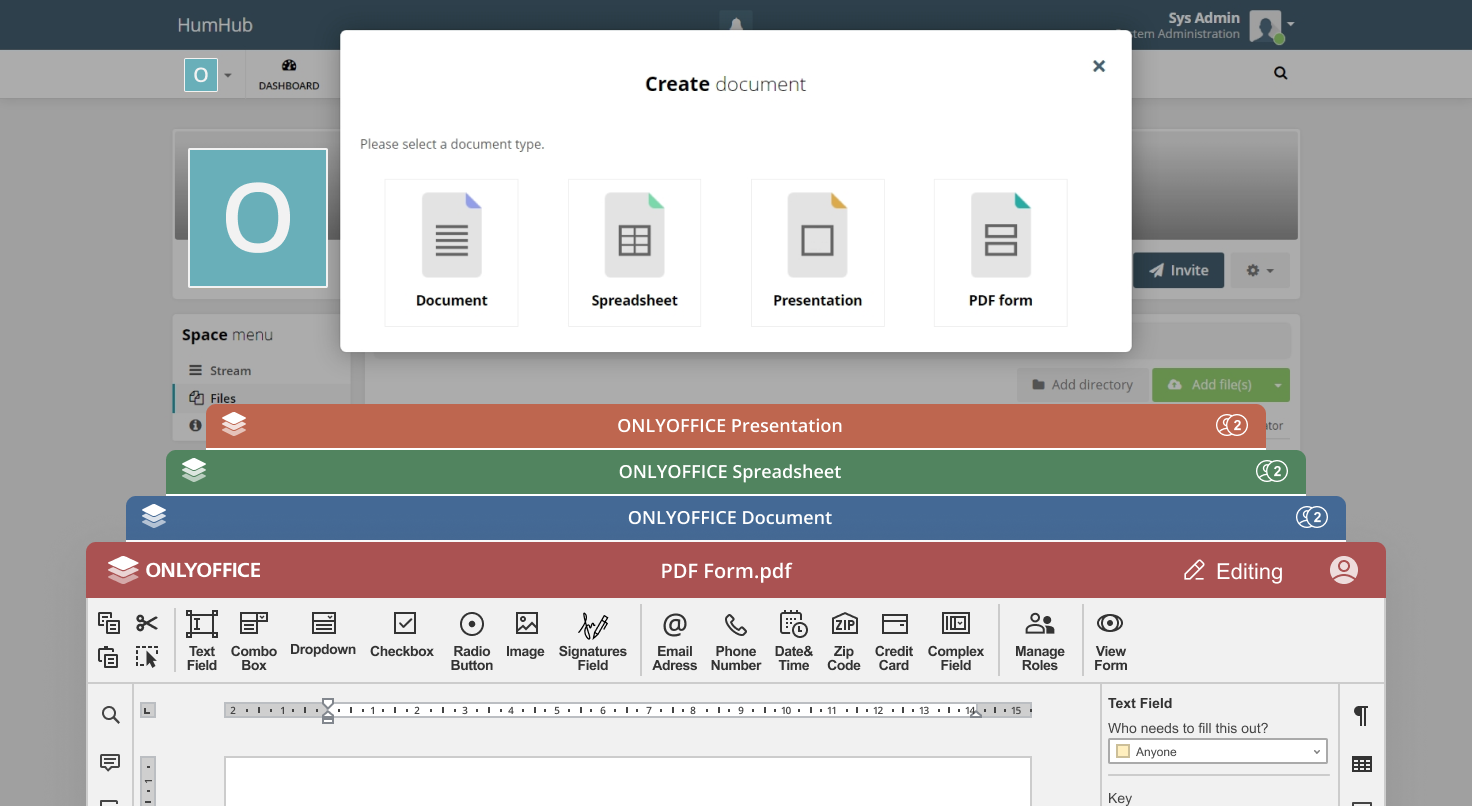Insert a Dropdown field
The image size is (1472, 806).
(x=323, y=634)
